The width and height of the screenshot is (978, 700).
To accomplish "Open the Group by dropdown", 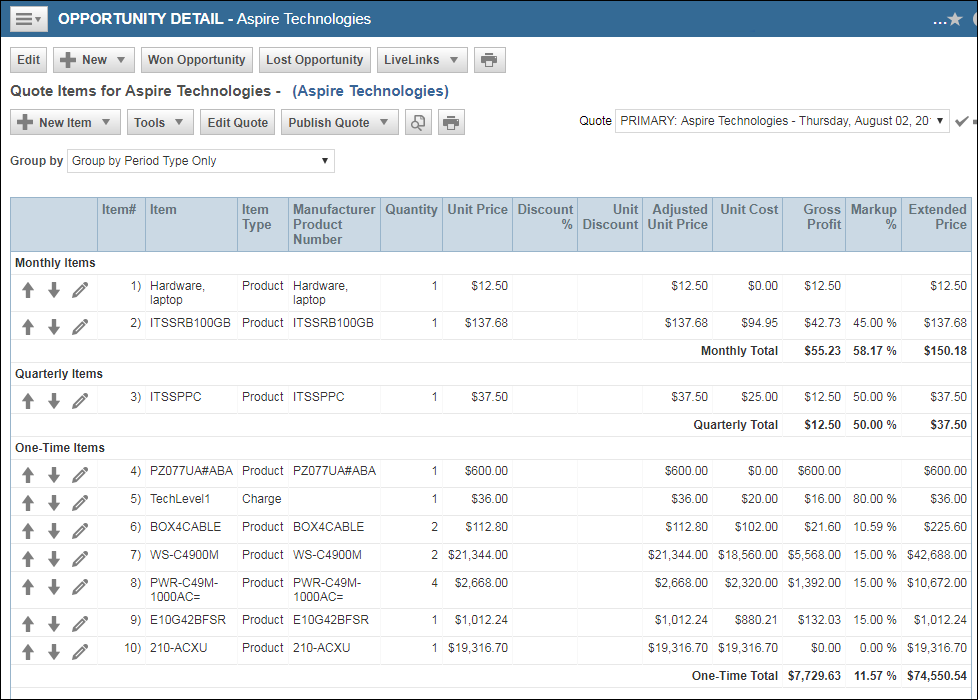I will click(x=201, y=161).
